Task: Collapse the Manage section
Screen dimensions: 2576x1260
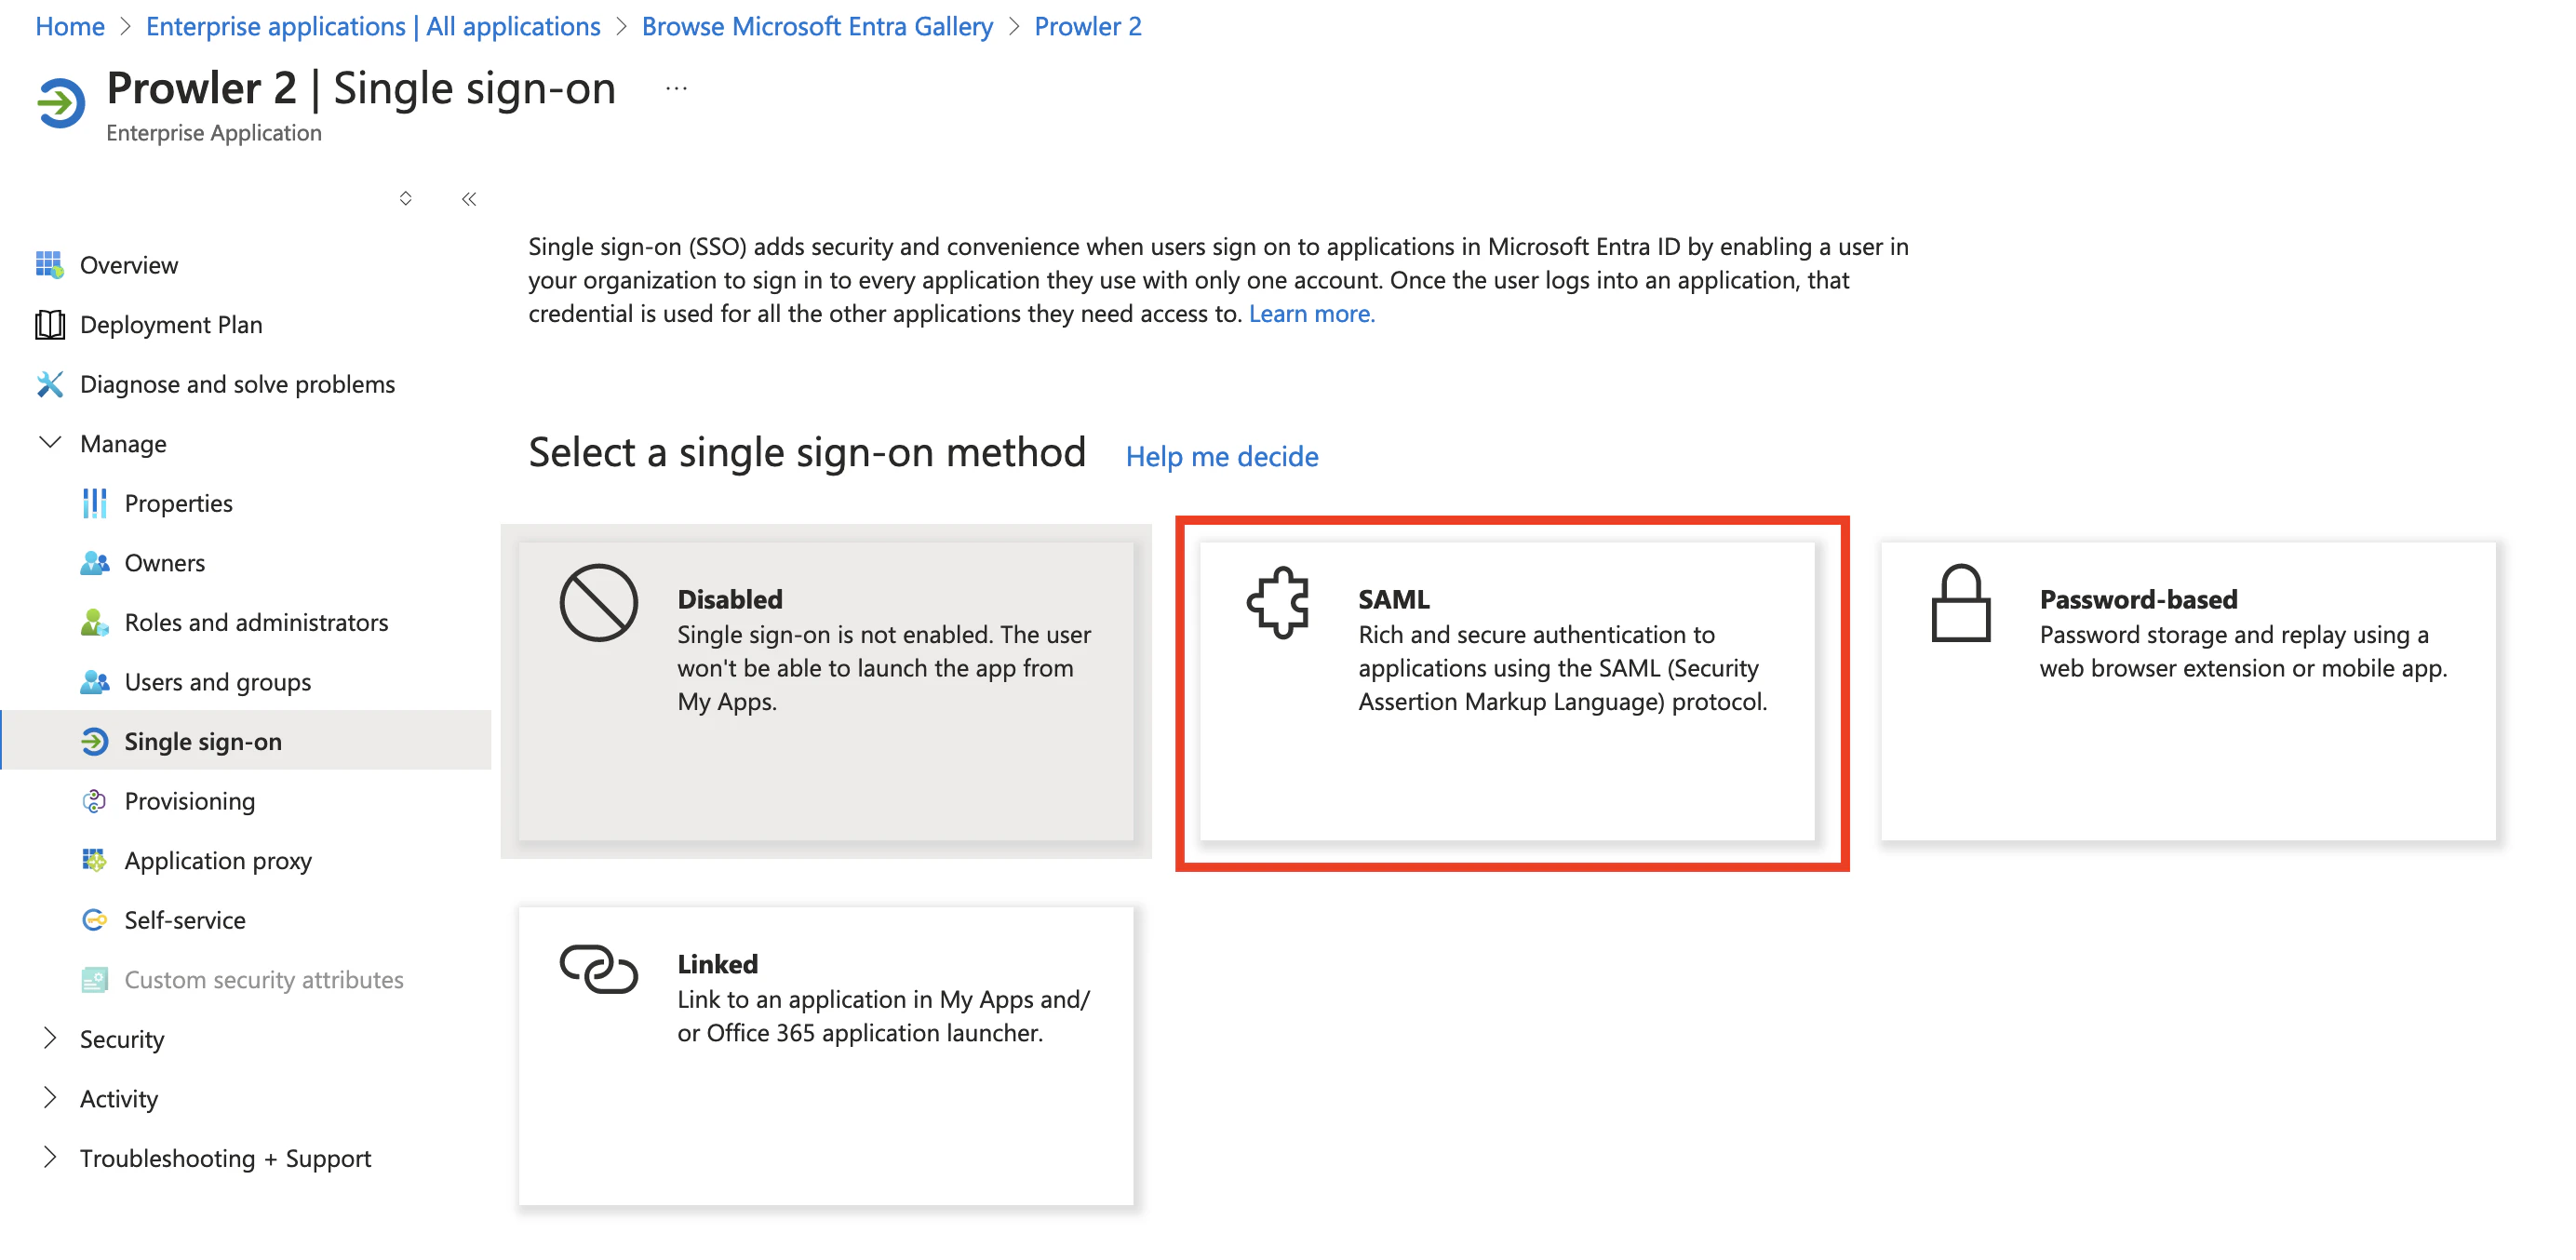Action: click(51, 443)
